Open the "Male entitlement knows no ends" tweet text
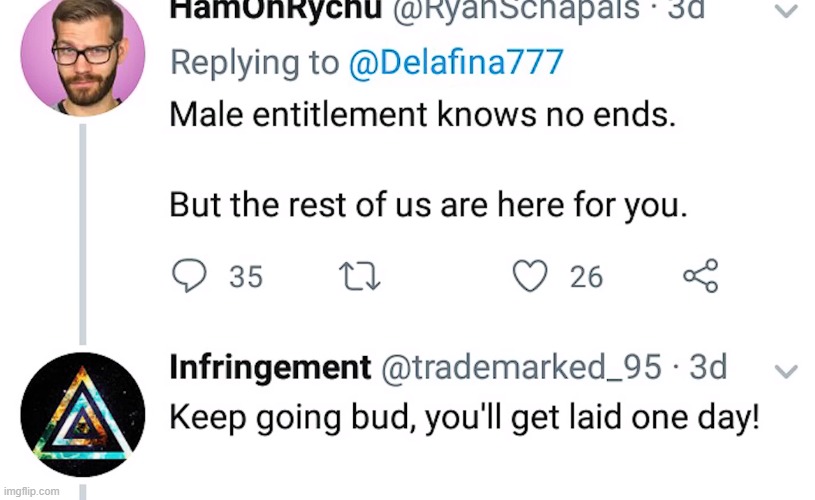Image resolution: width=815 pixels, height=500 pixels. [423, 114]
